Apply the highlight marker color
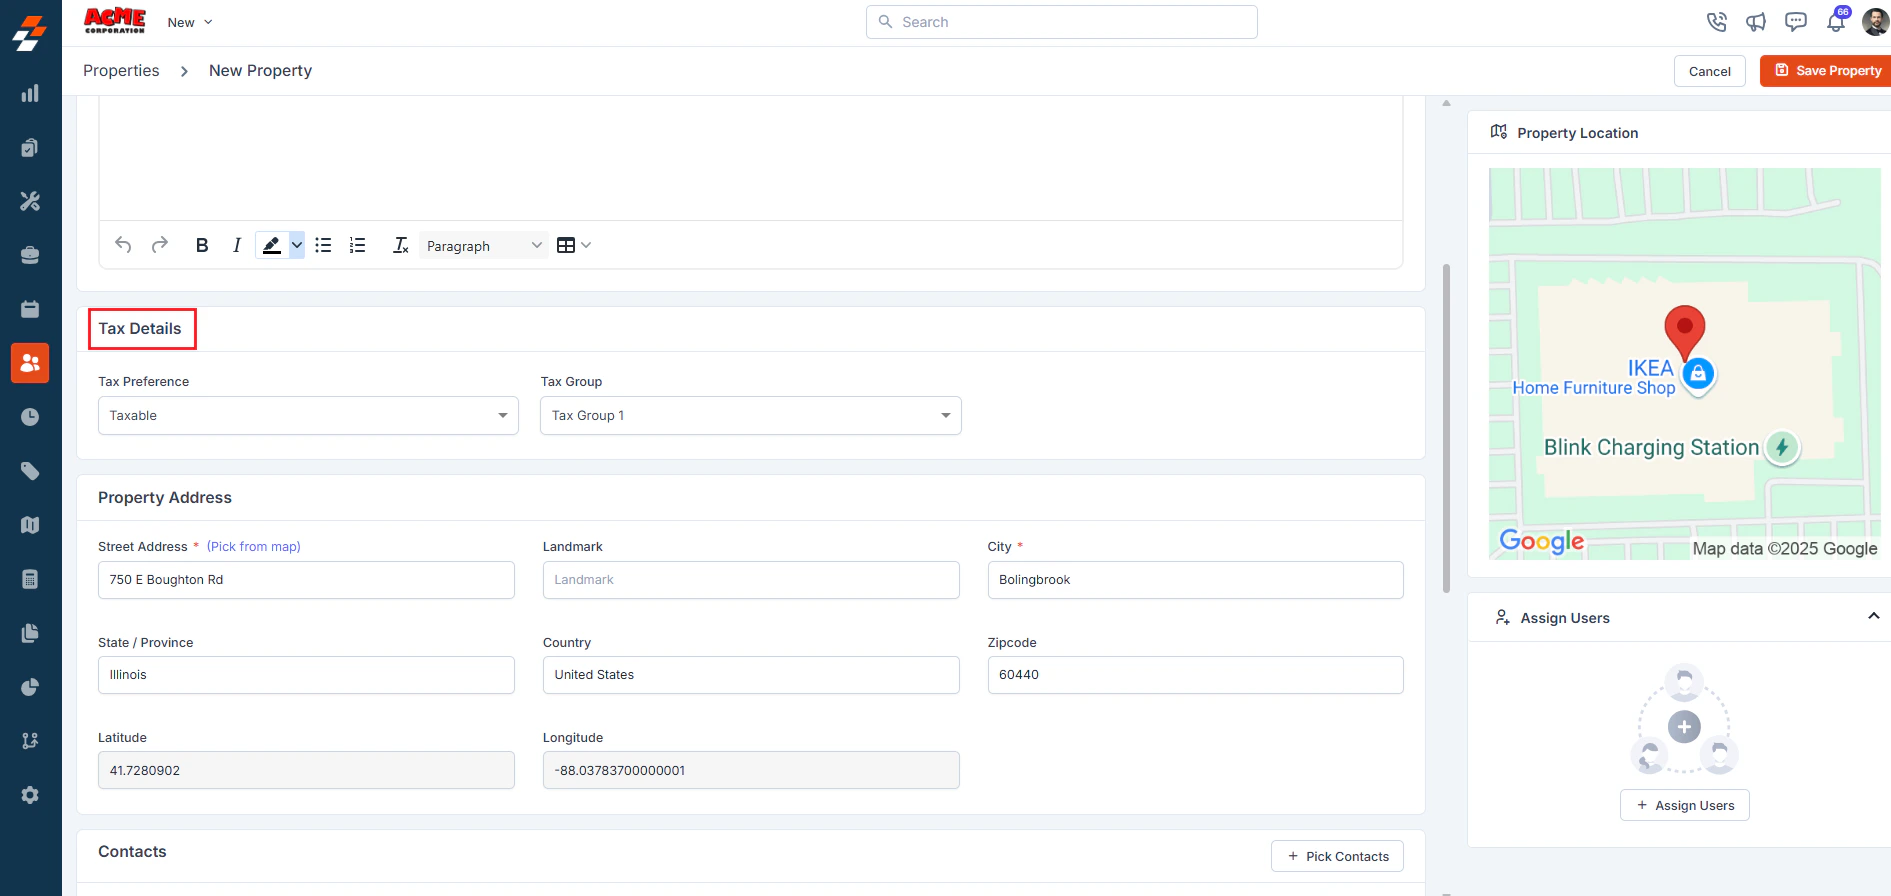 (x=272, y=245)
